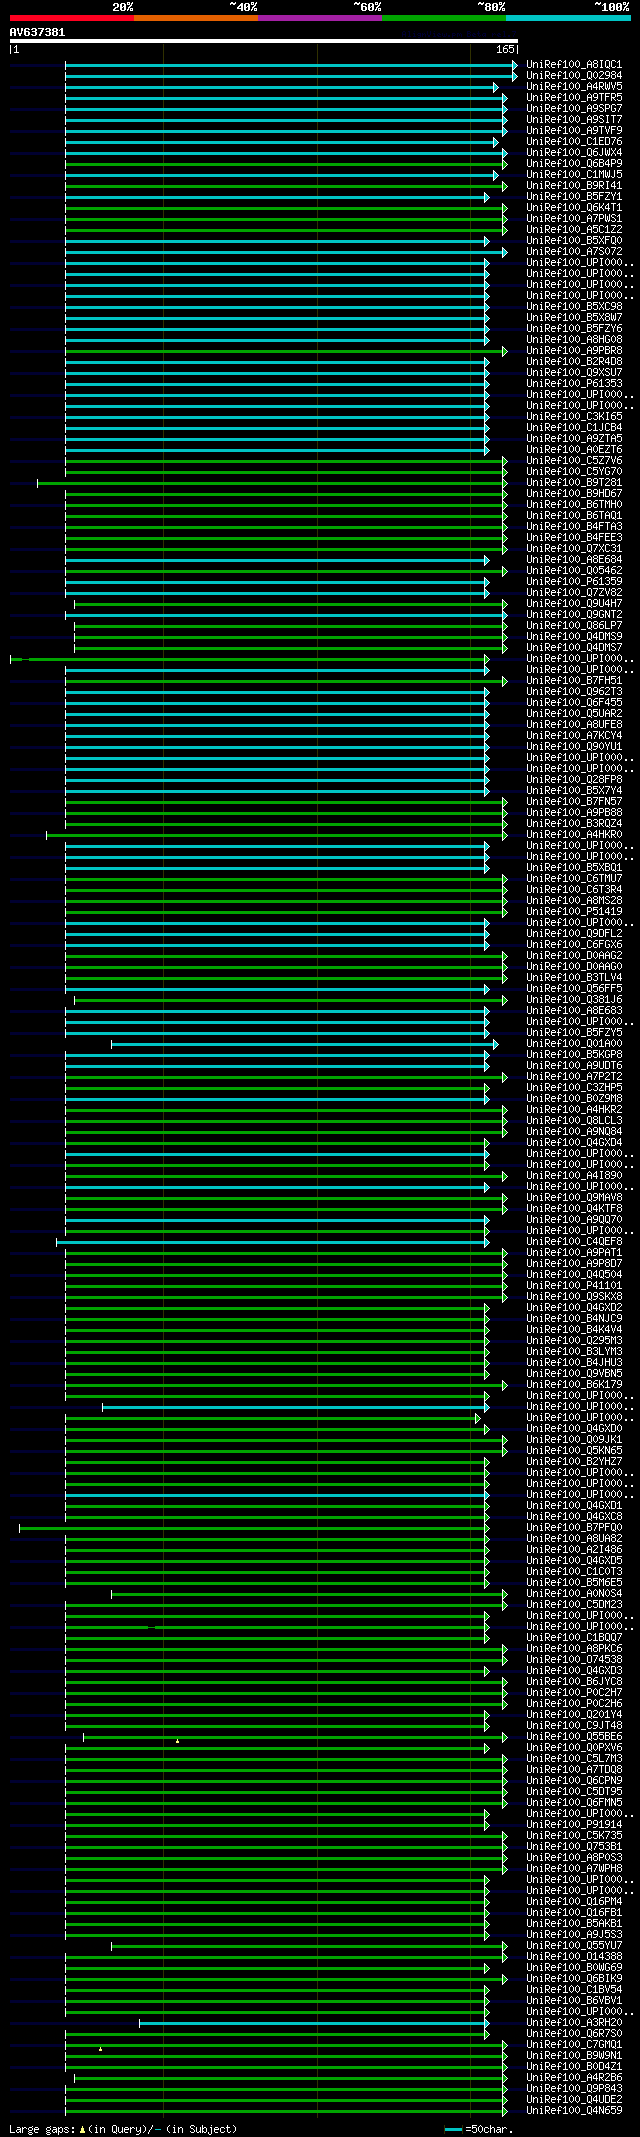The height and width of the screenshot is (2137, 640).
Task: Click the cyan alignment bar for A3RH20
Action: pyautogui.click(x=314, y=2022)
